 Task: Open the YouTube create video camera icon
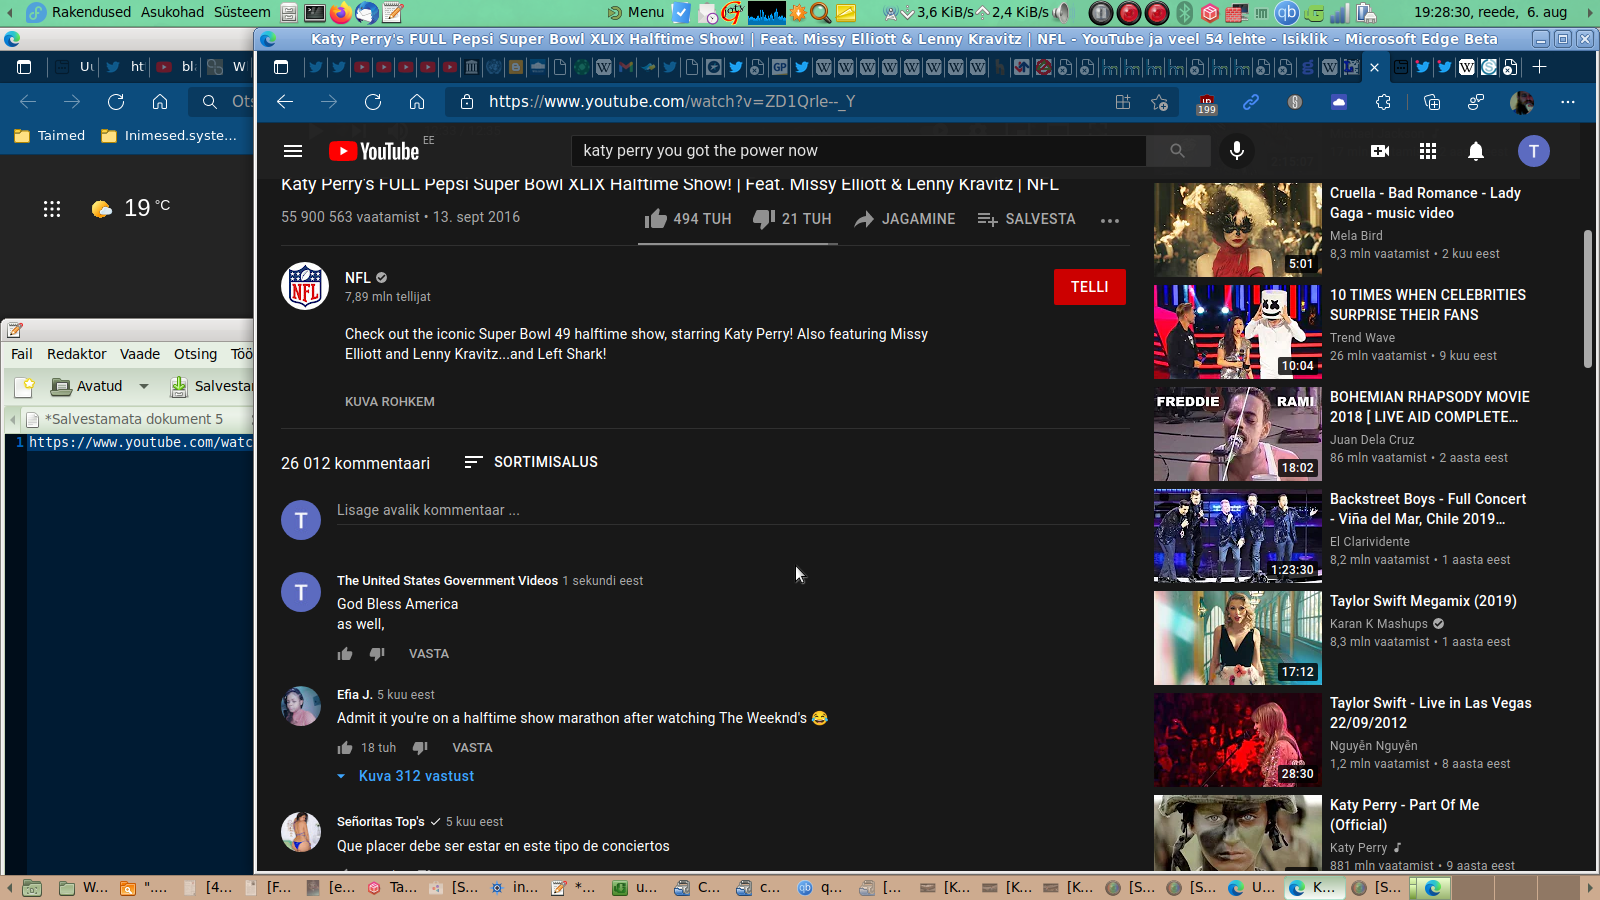point(1380,151)
